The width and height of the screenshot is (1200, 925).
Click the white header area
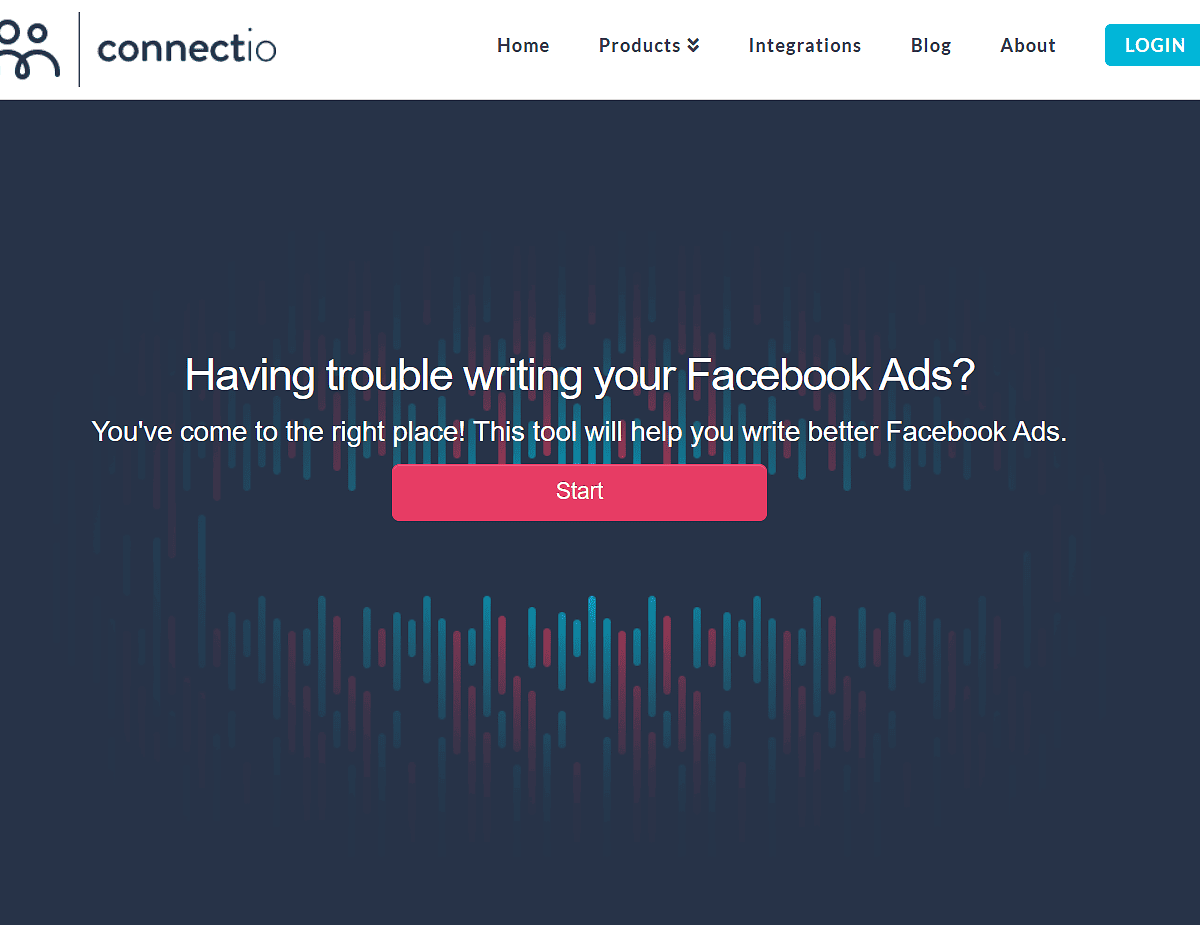tap(350, 50)
